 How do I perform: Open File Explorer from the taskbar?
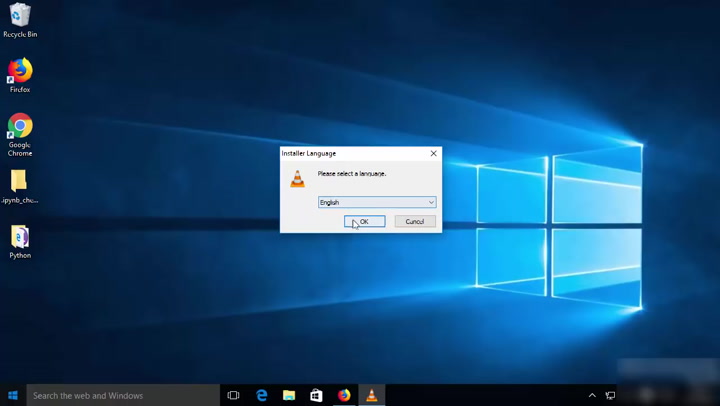[289, 395]
